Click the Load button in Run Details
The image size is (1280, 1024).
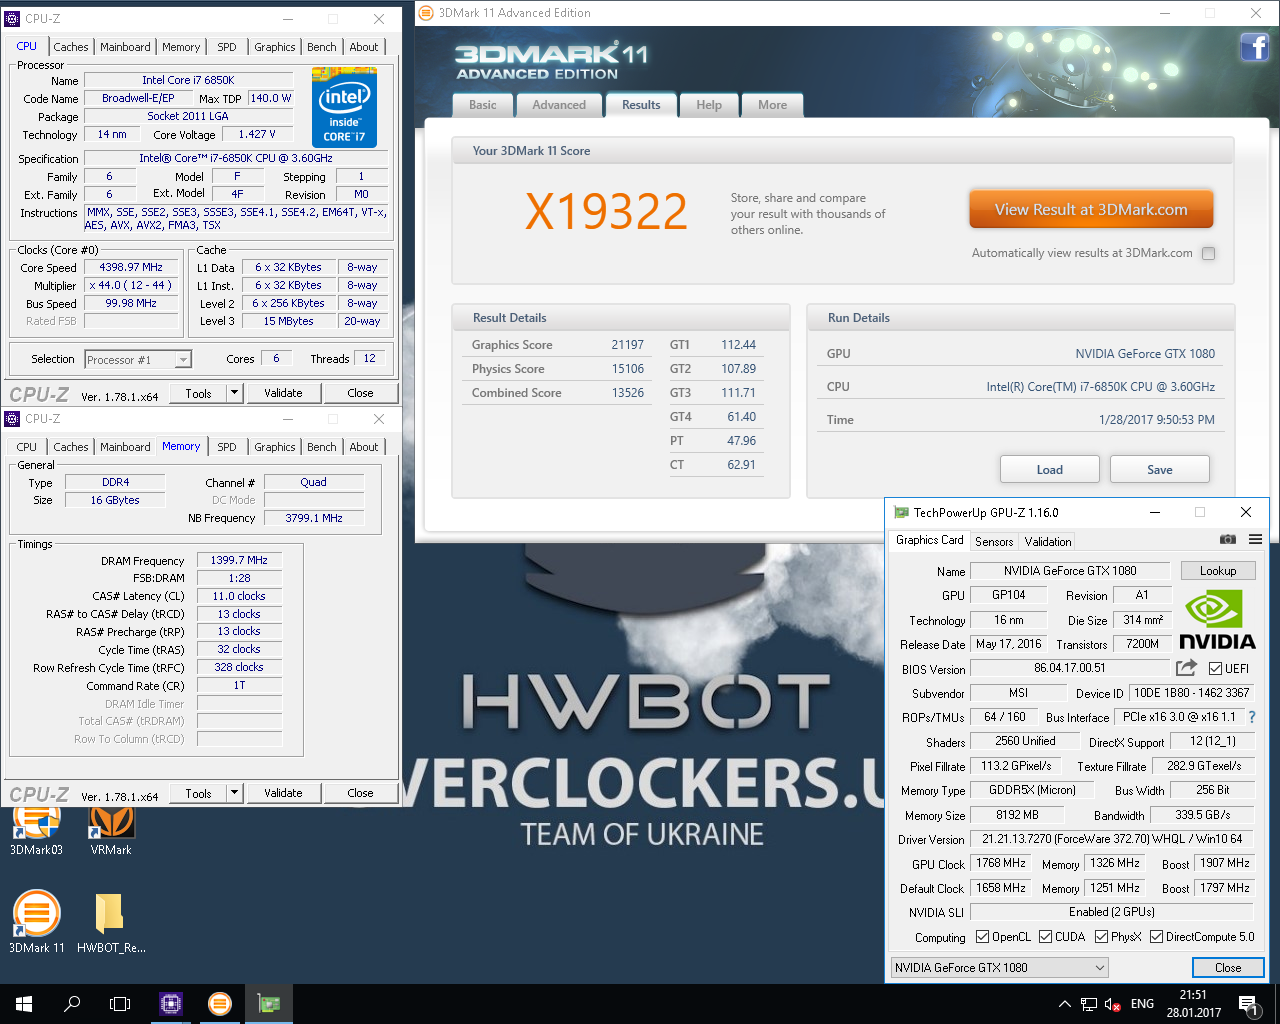1050,469
